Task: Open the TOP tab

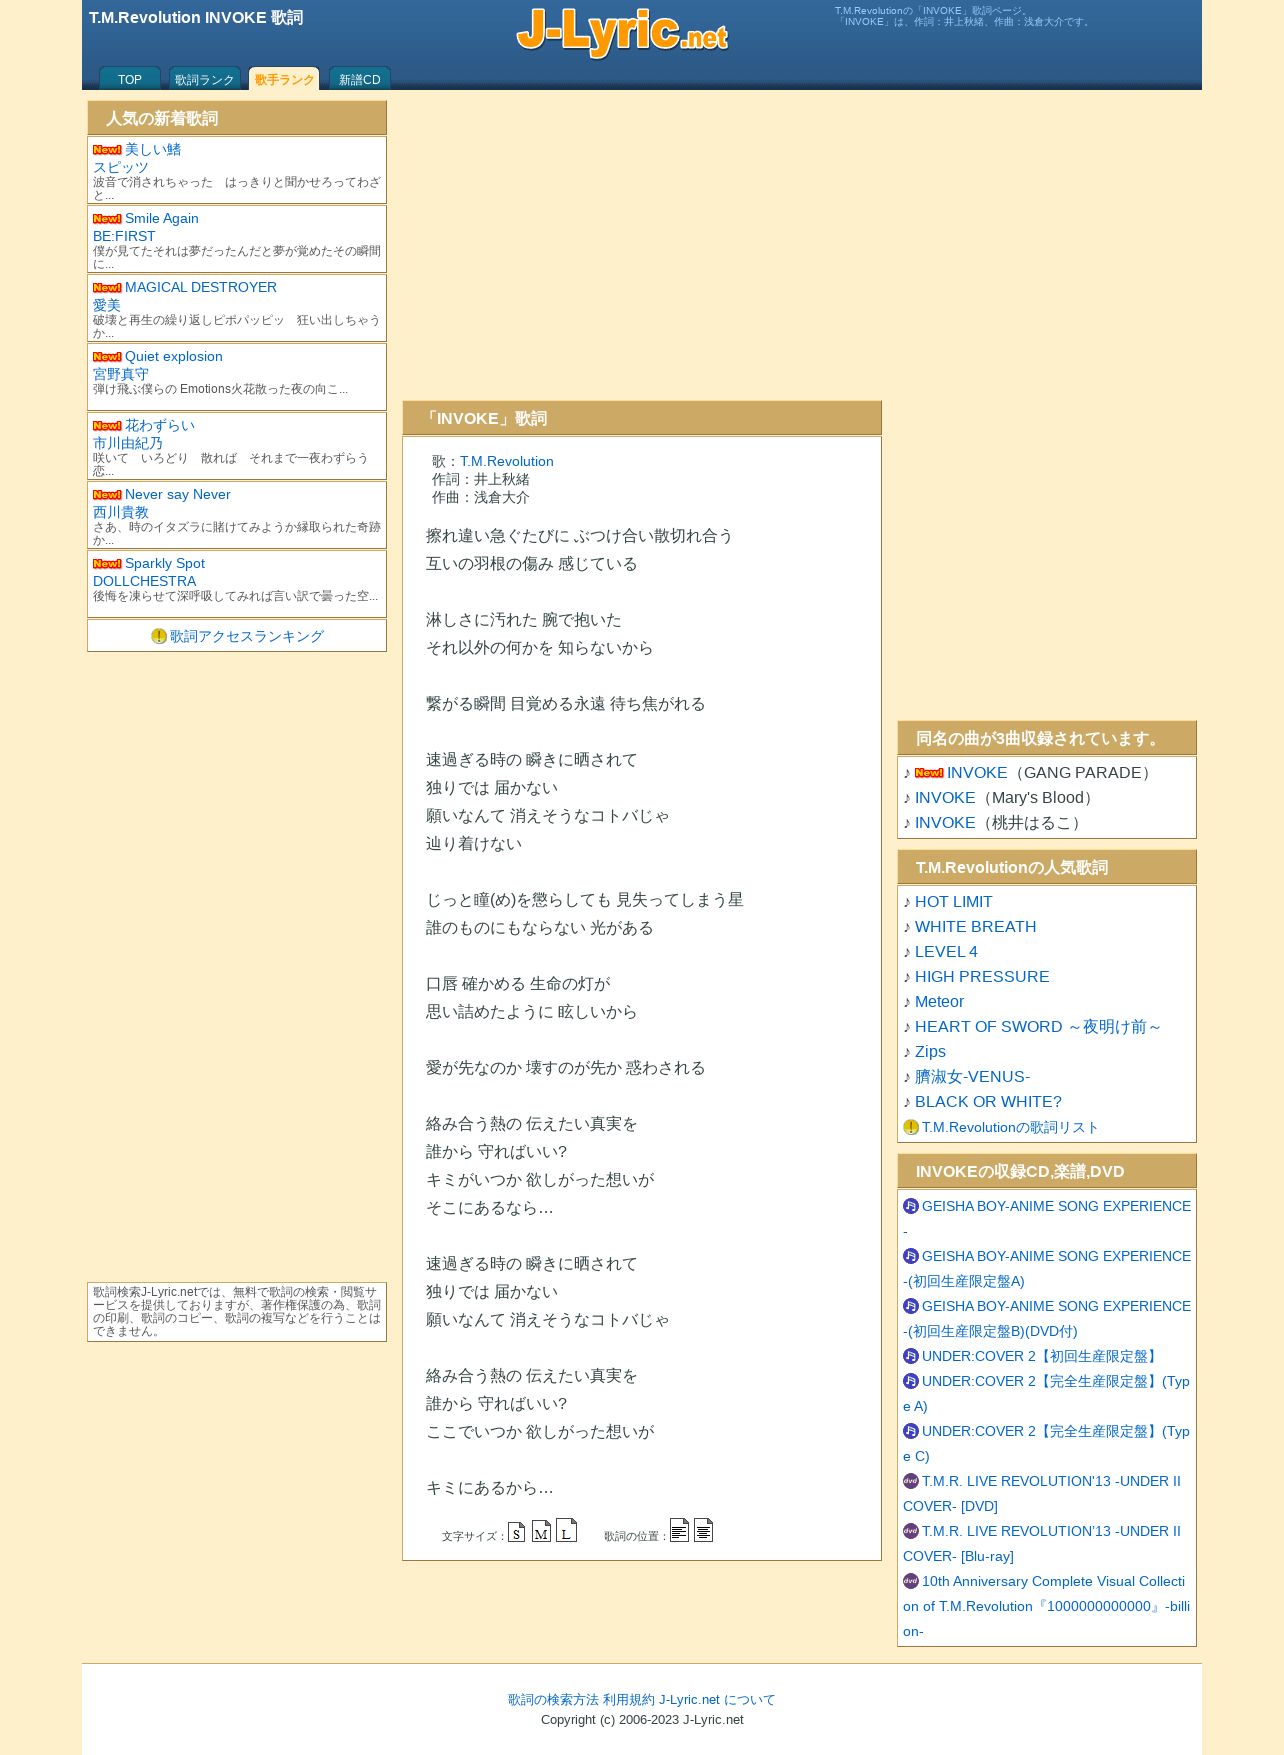Action: pos(130,79)
